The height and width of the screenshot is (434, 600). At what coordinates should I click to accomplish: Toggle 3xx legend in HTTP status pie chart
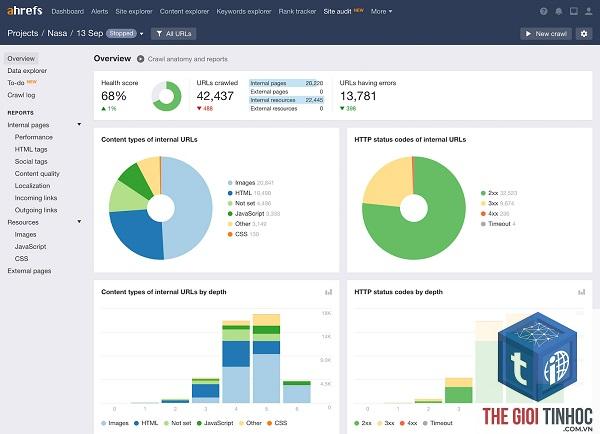tap(497, 203)
